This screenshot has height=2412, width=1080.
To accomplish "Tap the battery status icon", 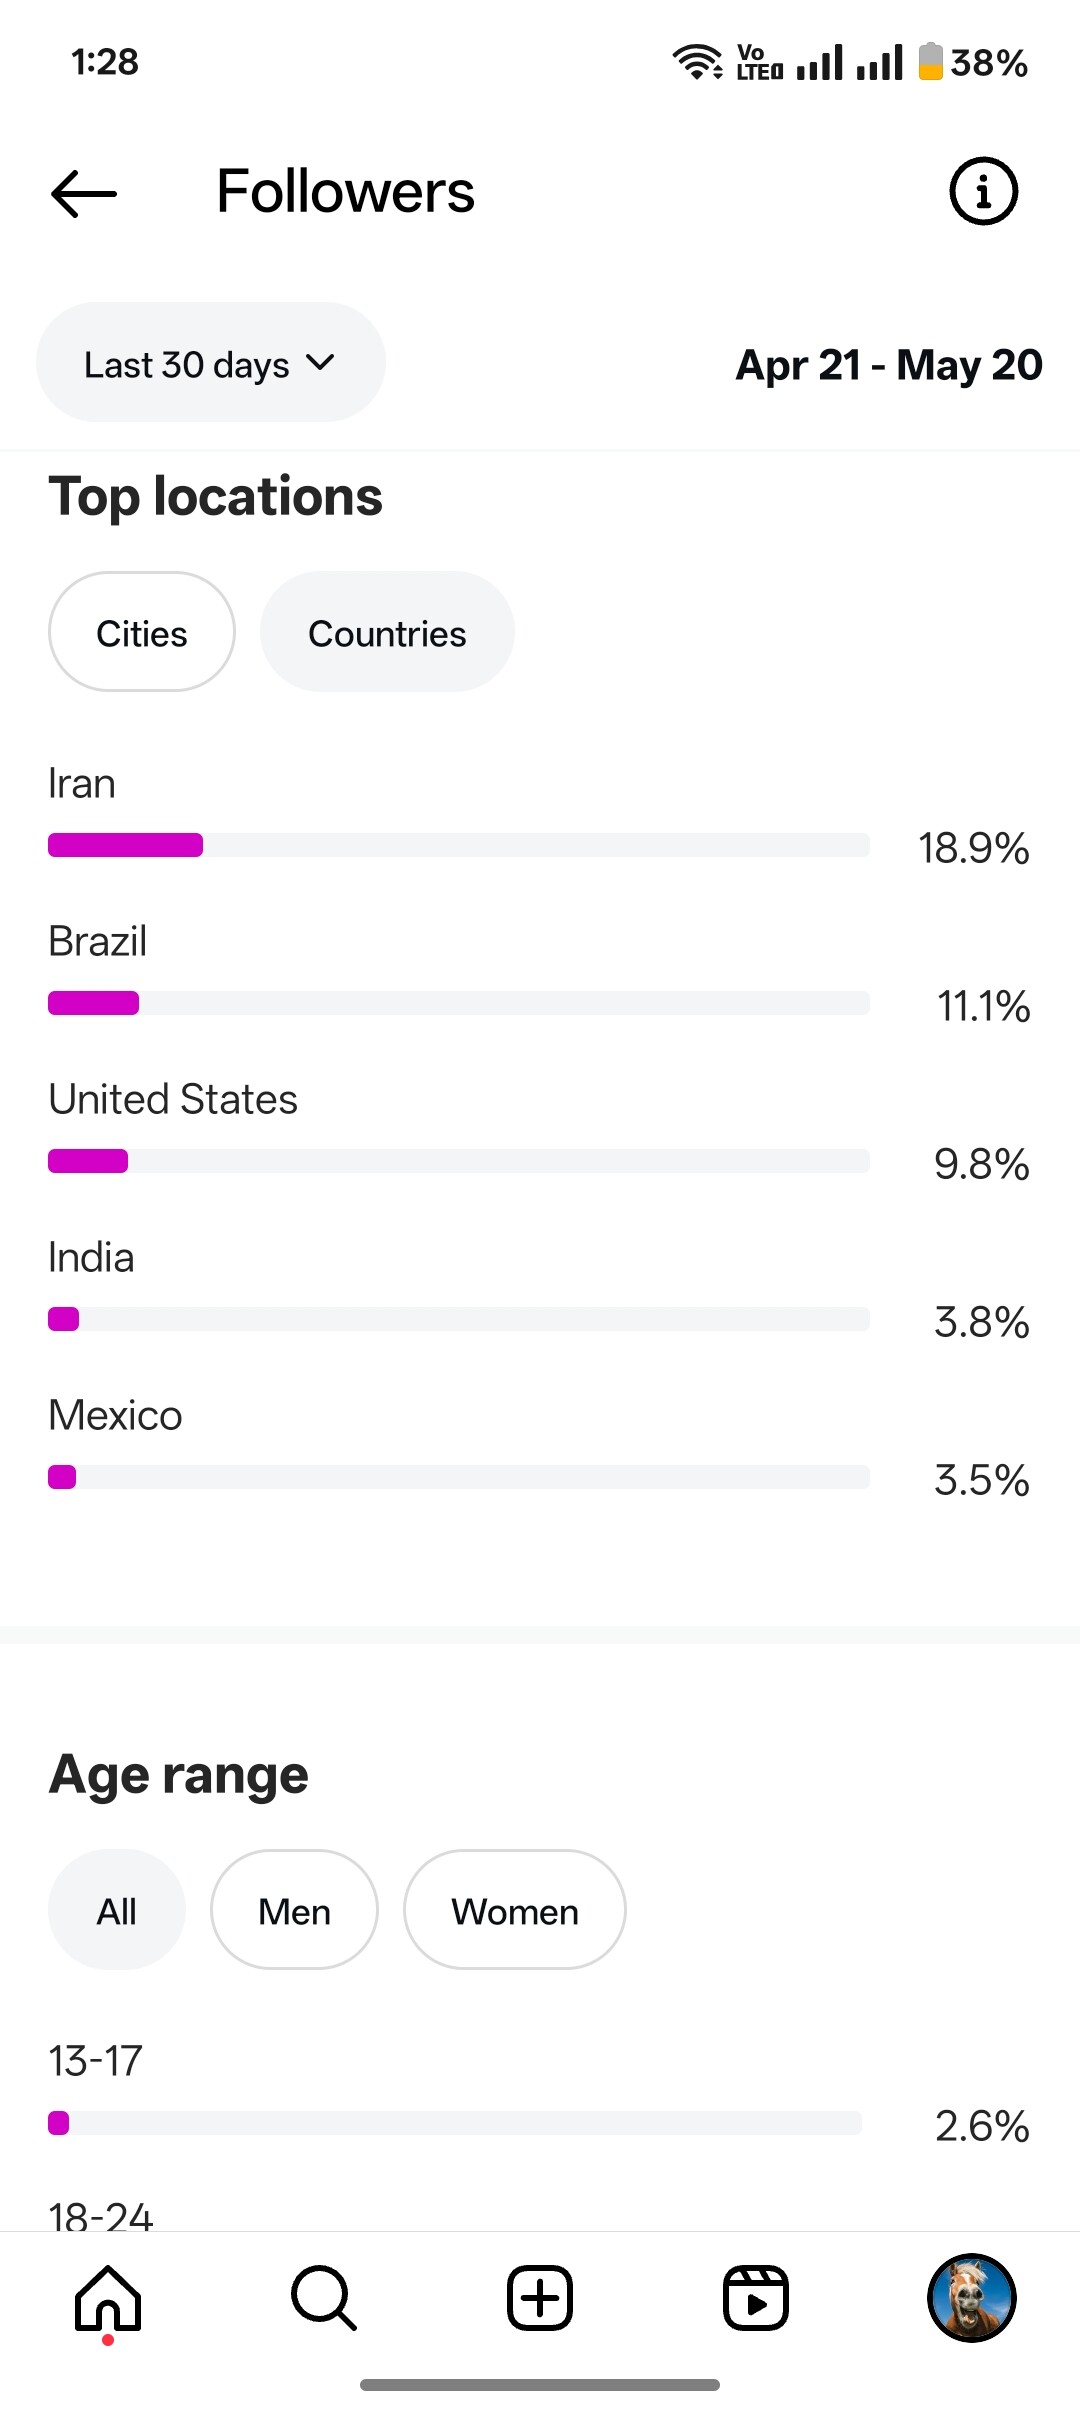I will tap(930, 61).
